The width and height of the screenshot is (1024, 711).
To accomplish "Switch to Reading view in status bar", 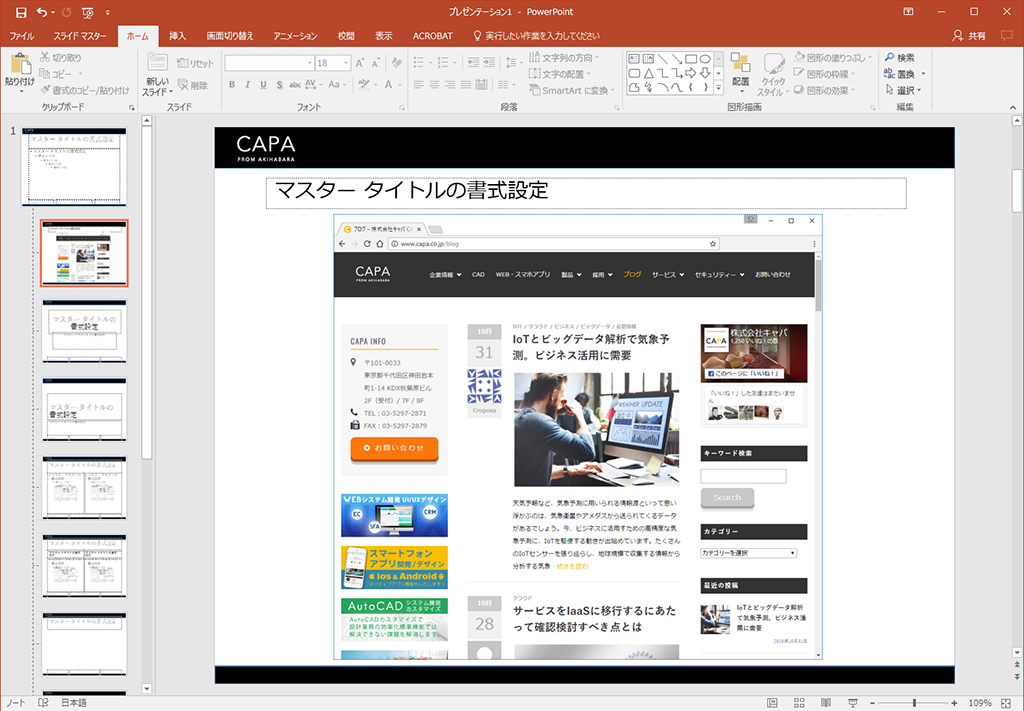I will (x=826, y=703).
